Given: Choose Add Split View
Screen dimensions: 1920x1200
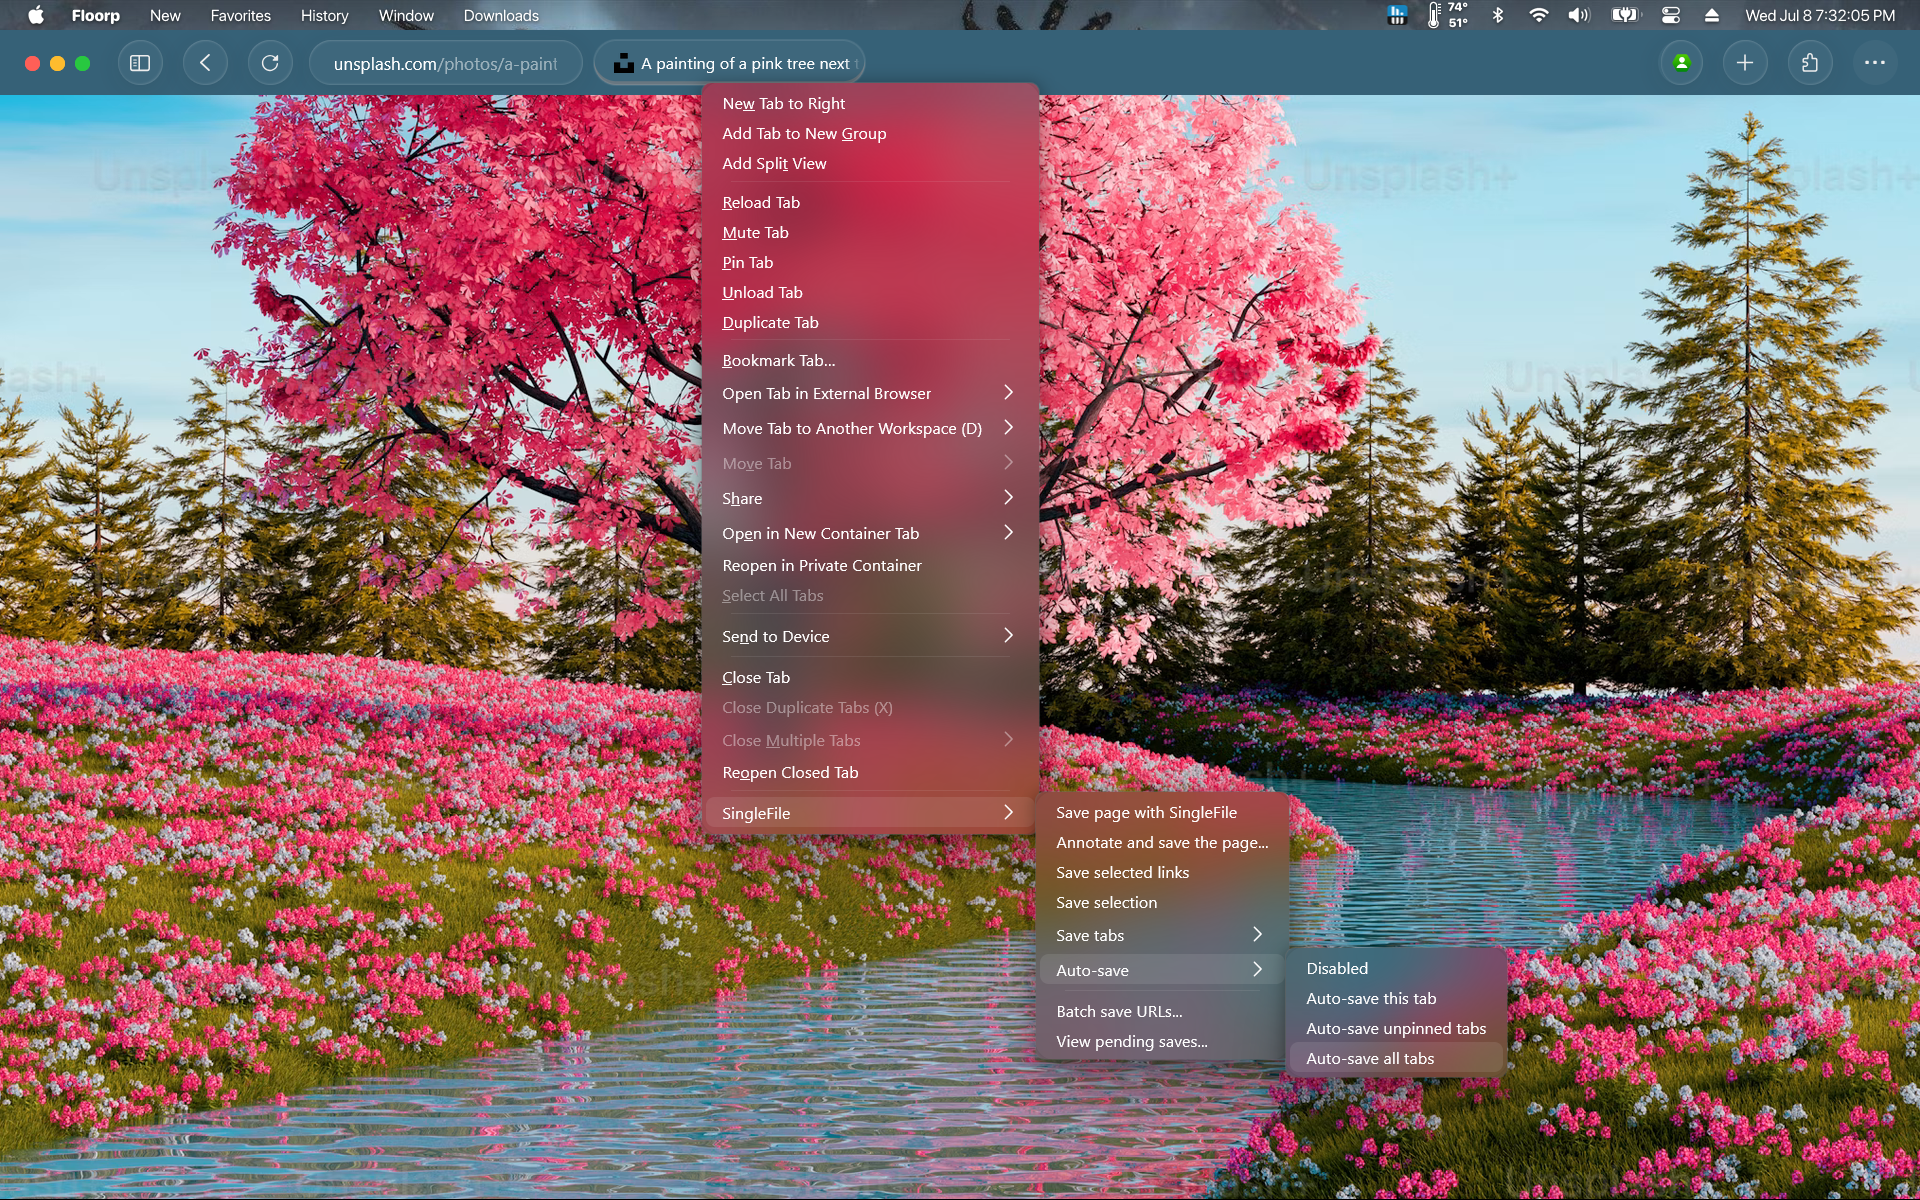Looking at the screenshot, I should pyautogui.click(x=870, y=163).
